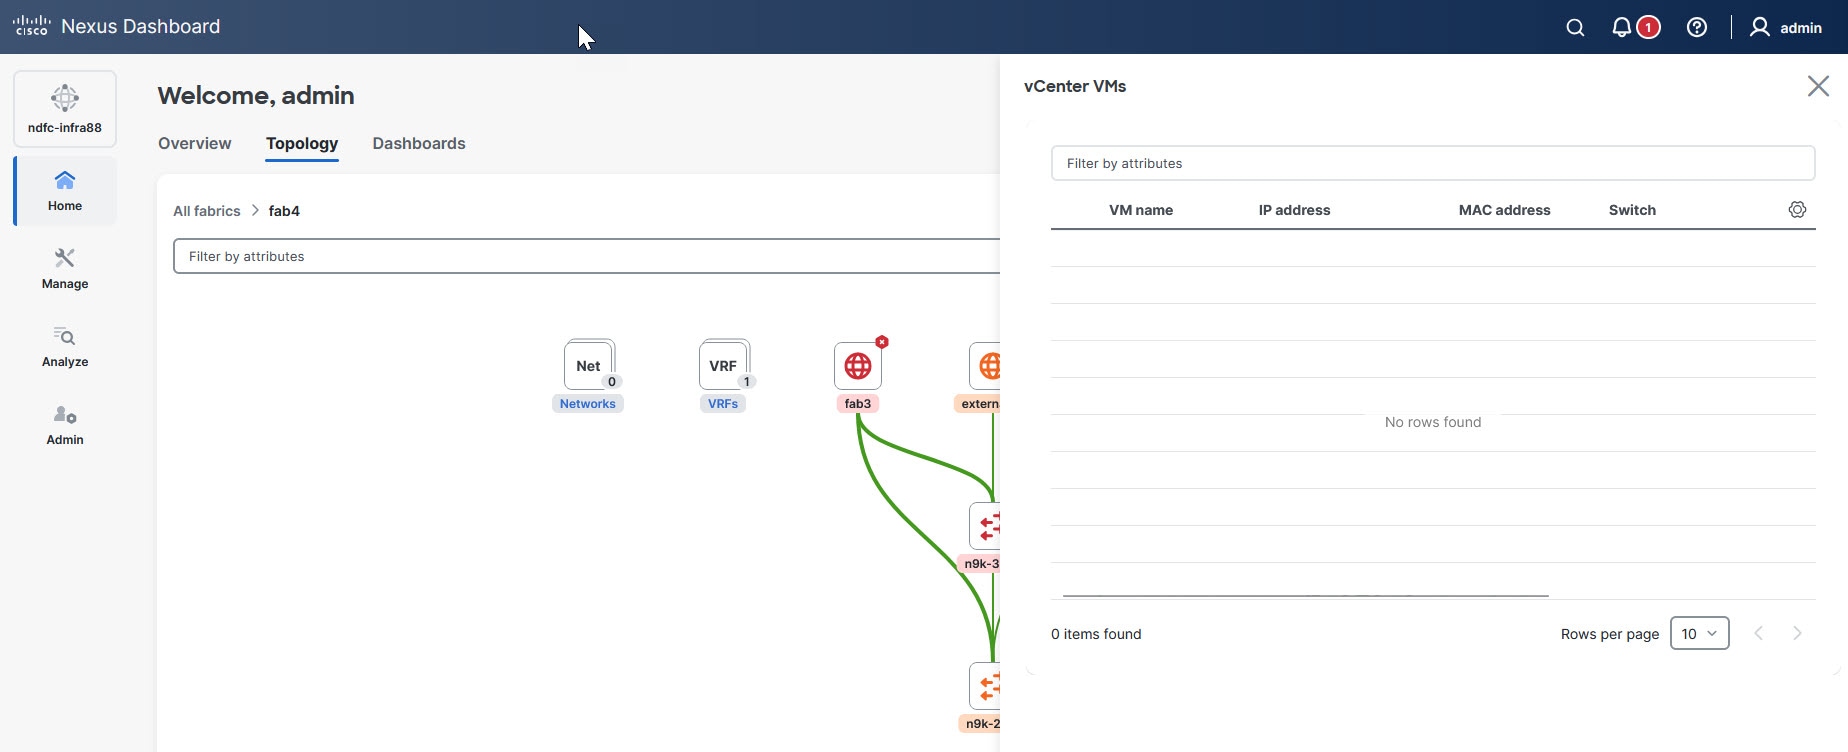This screenshot has height=752, width=1848.
Task: Click the fab4 breadcrumb item
Action: tap(284, 211)
